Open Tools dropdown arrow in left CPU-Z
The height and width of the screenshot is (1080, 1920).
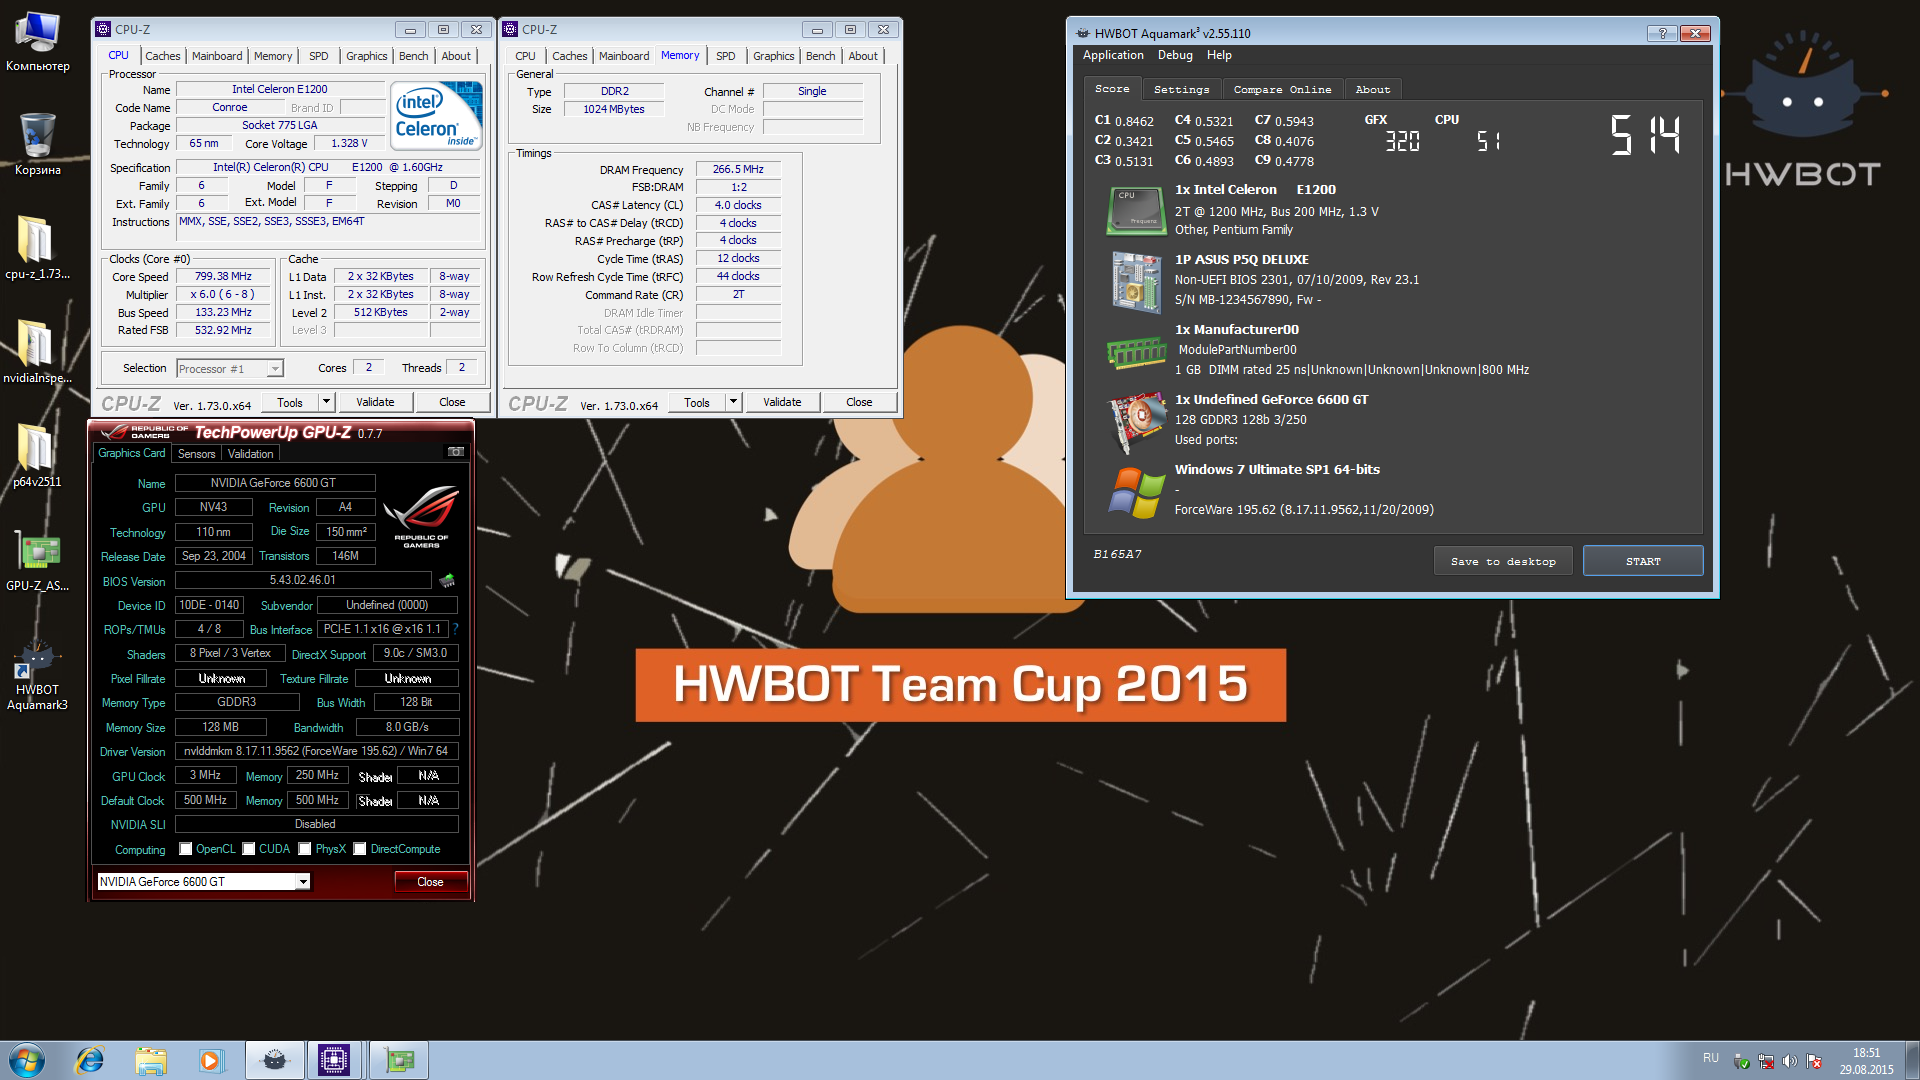point(326,402)
